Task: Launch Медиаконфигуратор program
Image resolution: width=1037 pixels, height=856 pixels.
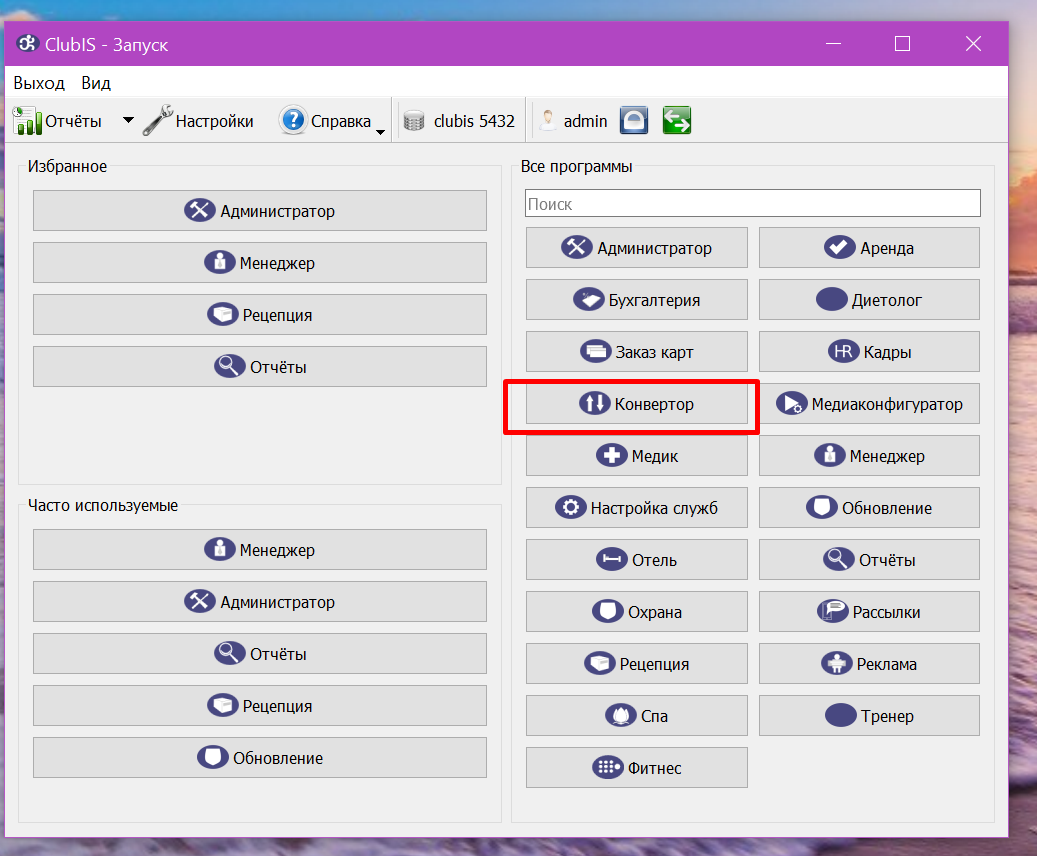Action: click(869, 404)
